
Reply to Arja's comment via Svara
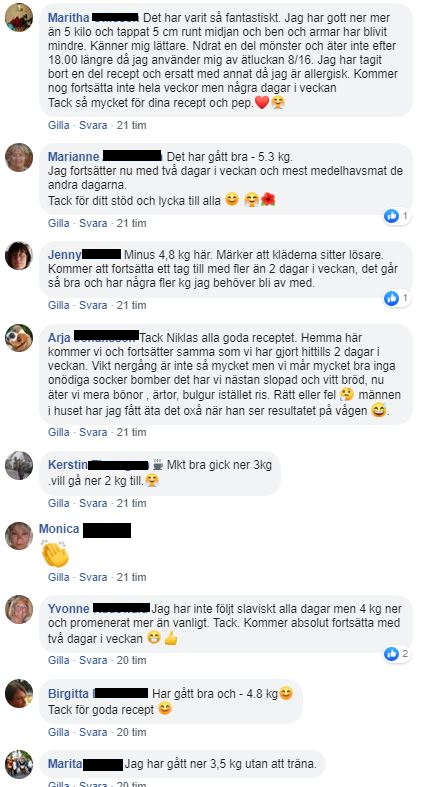click(93, 432)
